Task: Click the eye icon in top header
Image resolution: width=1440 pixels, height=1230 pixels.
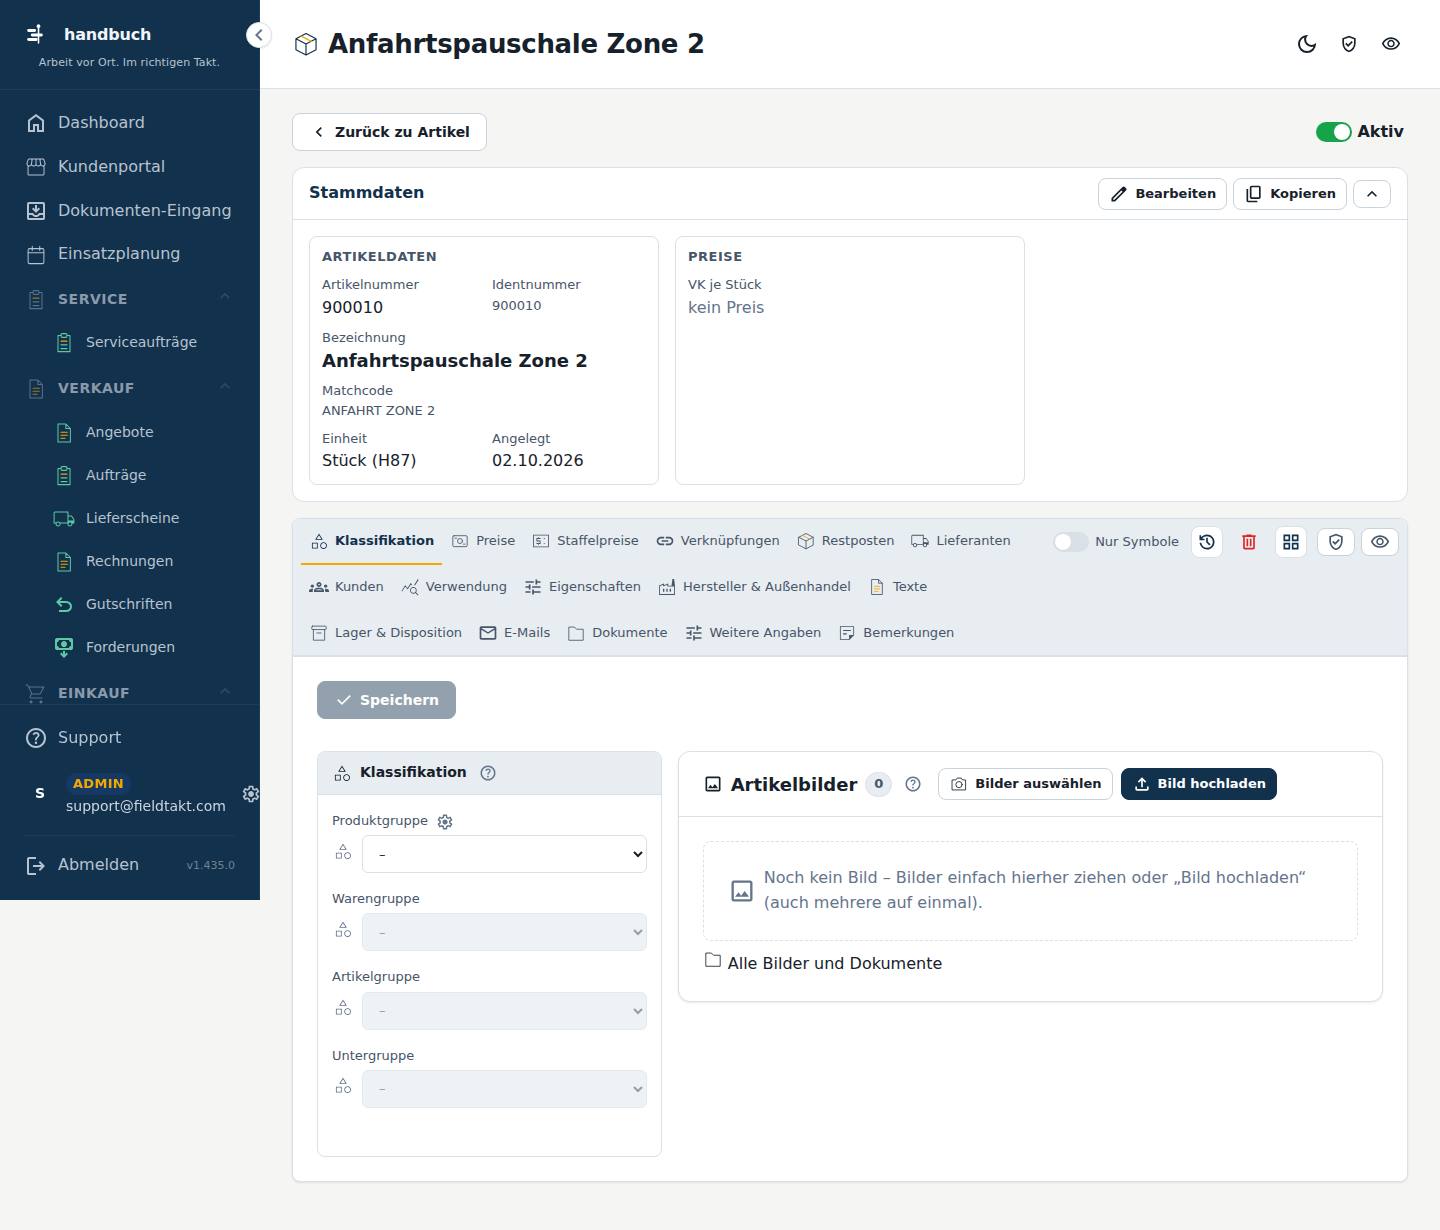Action: tap(1391, 44)
